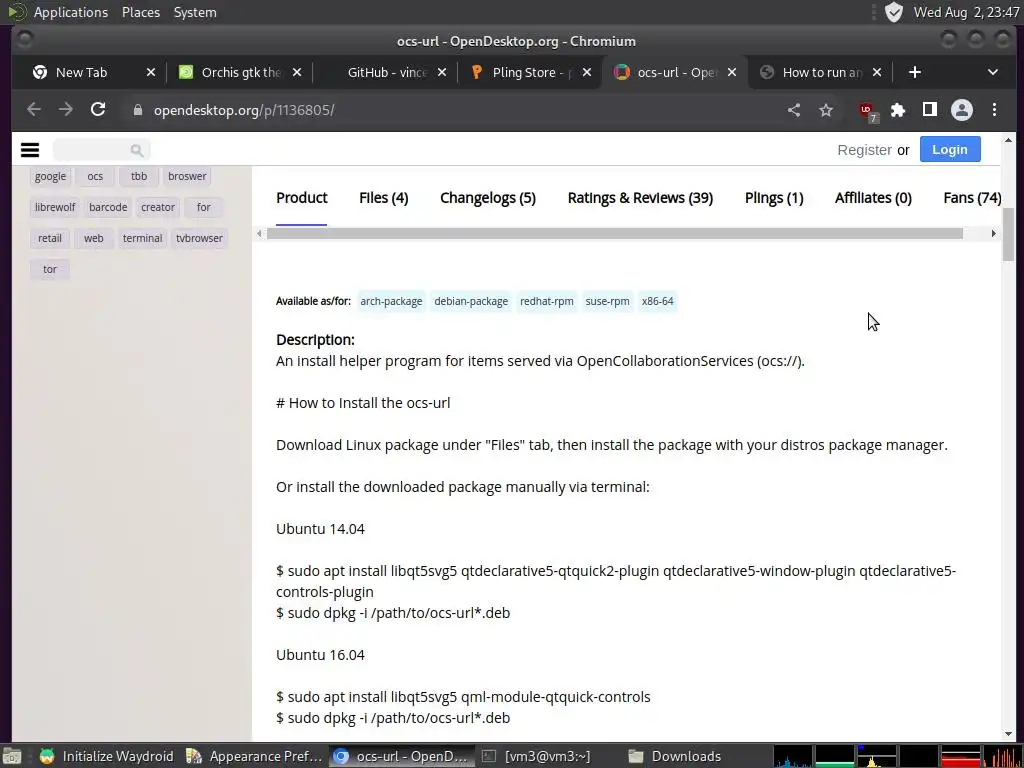Click the search magnifier icon
This screenshot has height=768, width=1024.
136,150
